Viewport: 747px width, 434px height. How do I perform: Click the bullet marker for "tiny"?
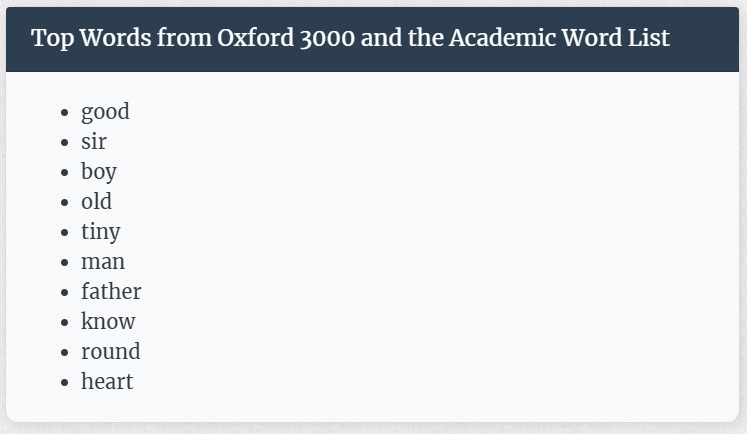click(x=65, y=232)
